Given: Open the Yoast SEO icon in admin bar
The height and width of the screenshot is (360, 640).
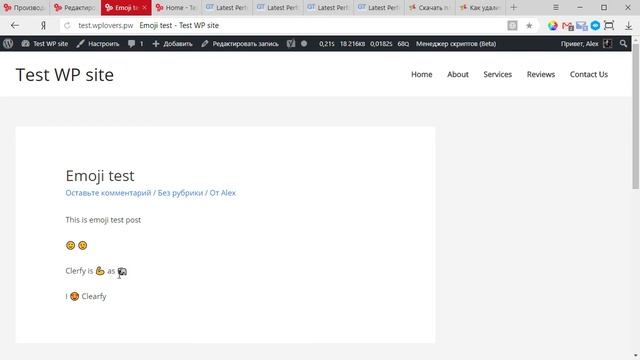Looking at the screenshot, I should (x=291, y=44).
